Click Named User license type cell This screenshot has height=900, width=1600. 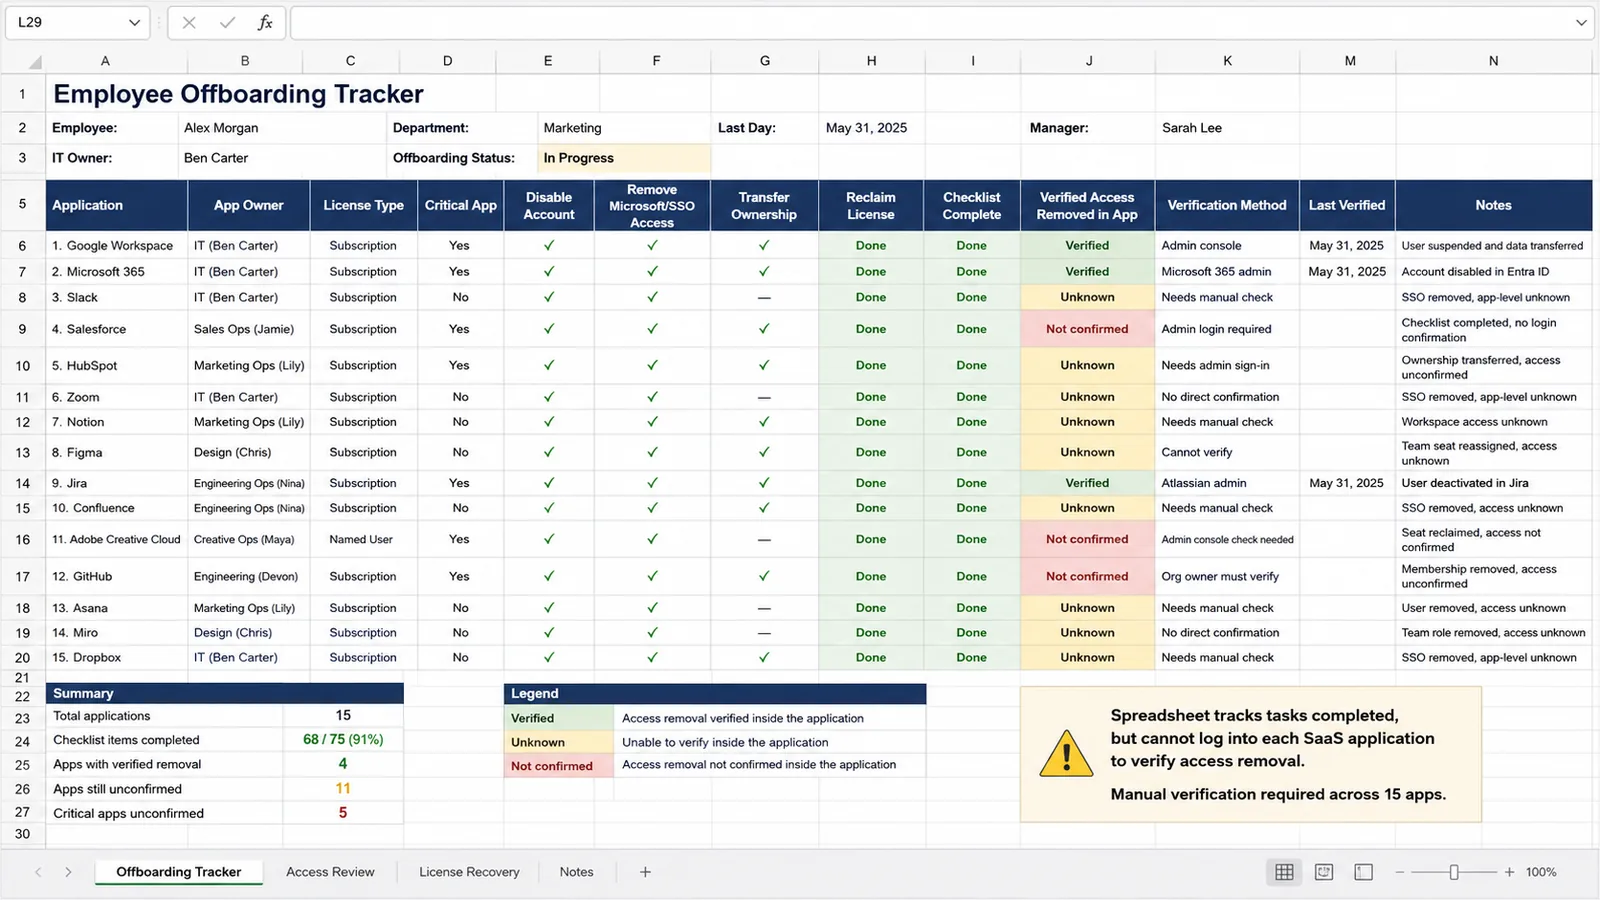pyautogui.click(x=361, y=539)
